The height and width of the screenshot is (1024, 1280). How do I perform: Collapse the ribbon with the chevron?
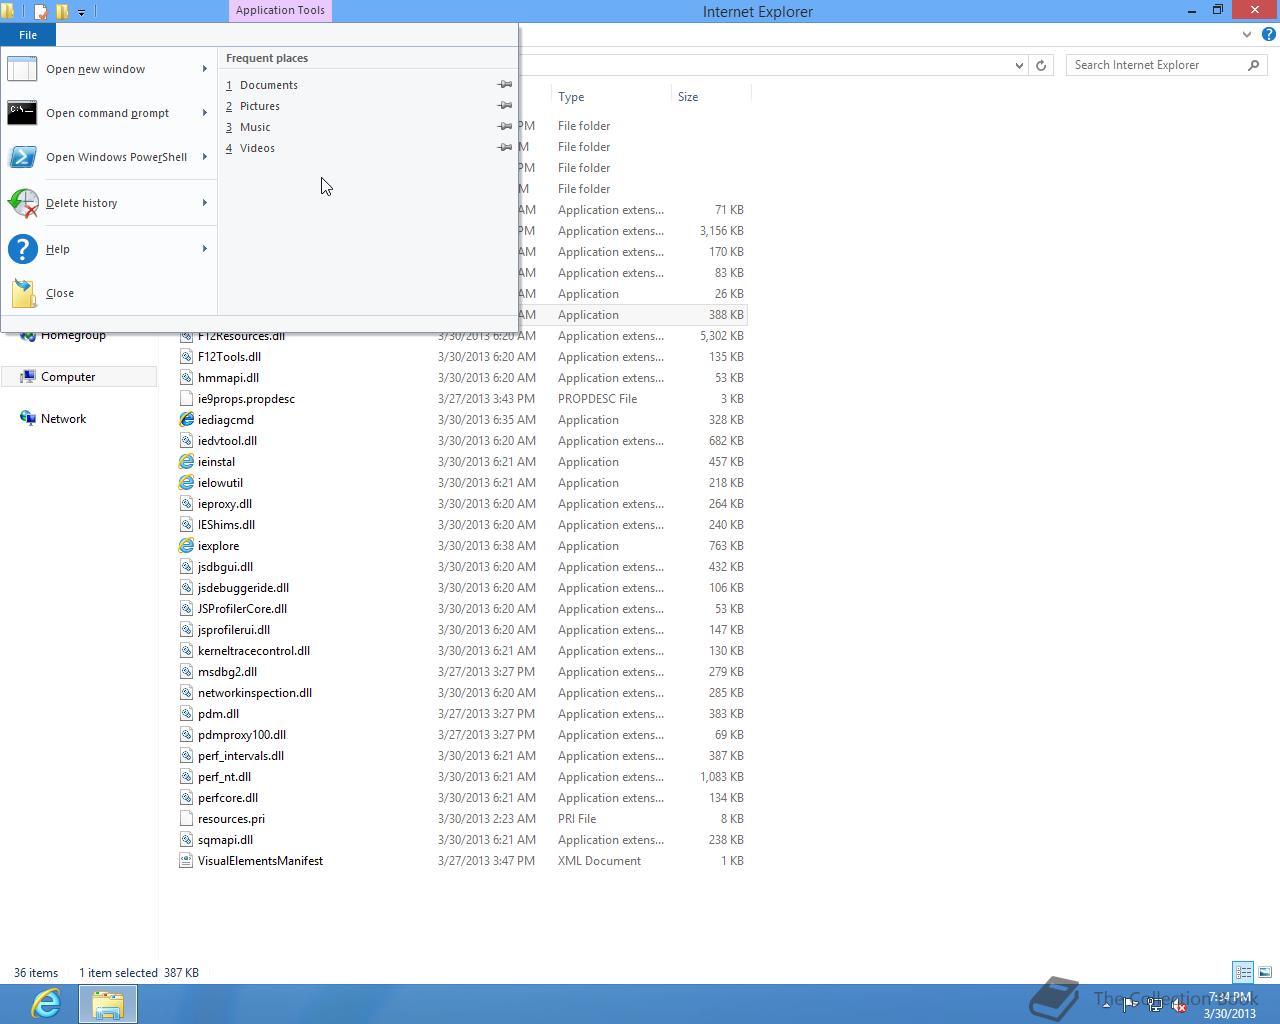point(1246,34)
